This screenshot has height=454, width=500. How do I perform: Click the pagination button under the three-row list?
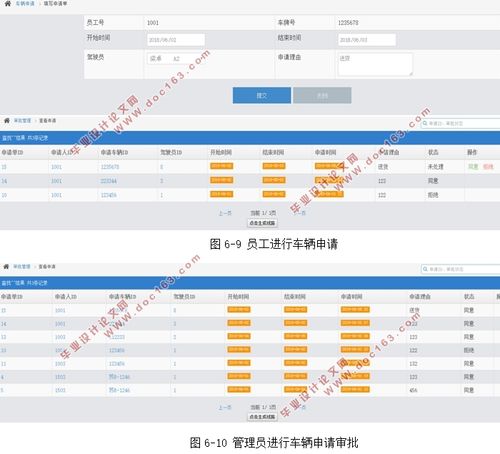point(262,223)
